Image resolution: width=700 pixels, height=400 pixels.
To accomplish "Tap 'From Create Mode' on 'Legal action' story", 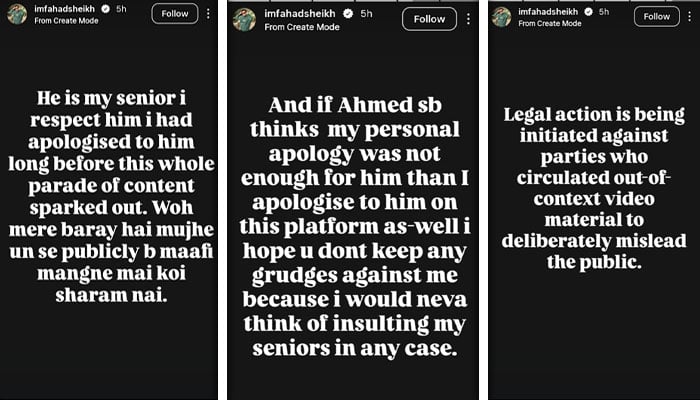I will coord(550,23).
